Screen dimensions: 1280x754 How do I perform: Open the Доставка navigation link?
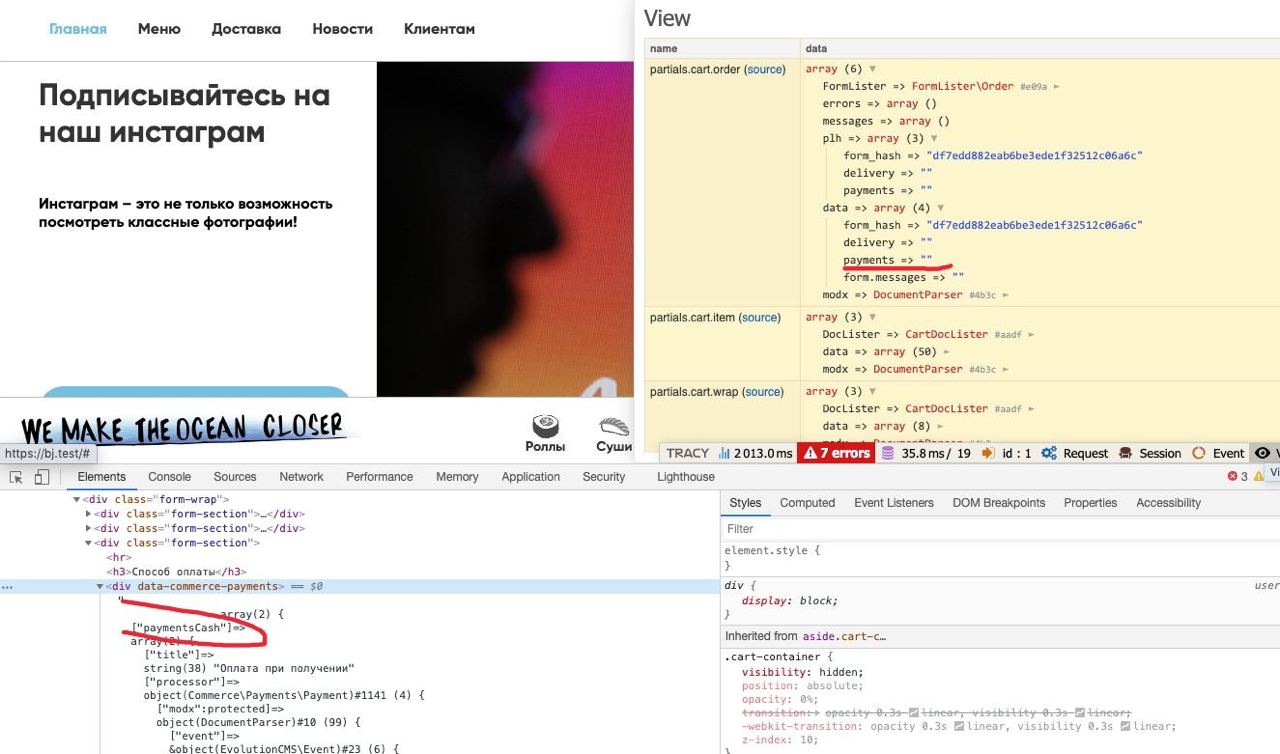click(x=246, y=29)
